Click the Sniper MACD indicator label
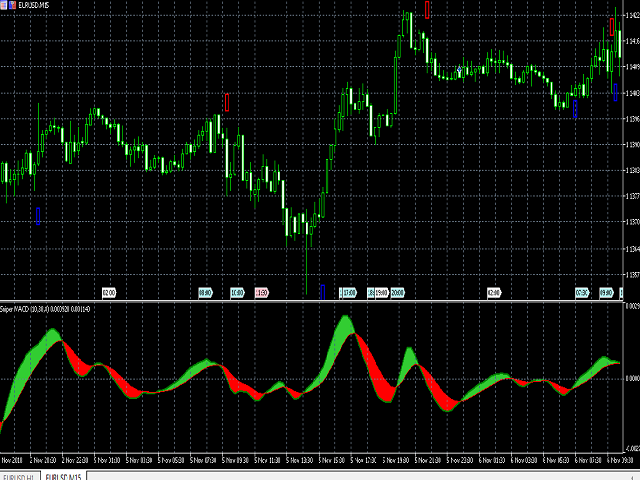The height and width of the screenshot is (480, 640). (x=30, y=305)
